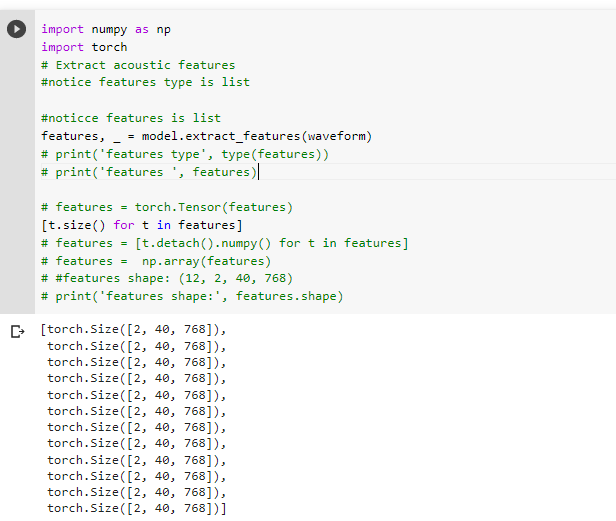Click the '#notice features type is list' comment

[x=145, y=82]
